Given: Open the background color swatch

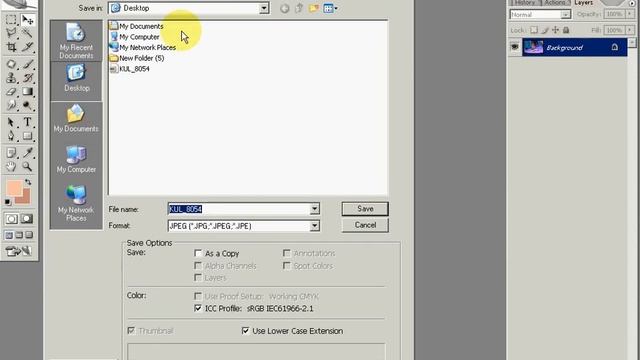Looking at the screenshot, I should [x=26, y=198].
